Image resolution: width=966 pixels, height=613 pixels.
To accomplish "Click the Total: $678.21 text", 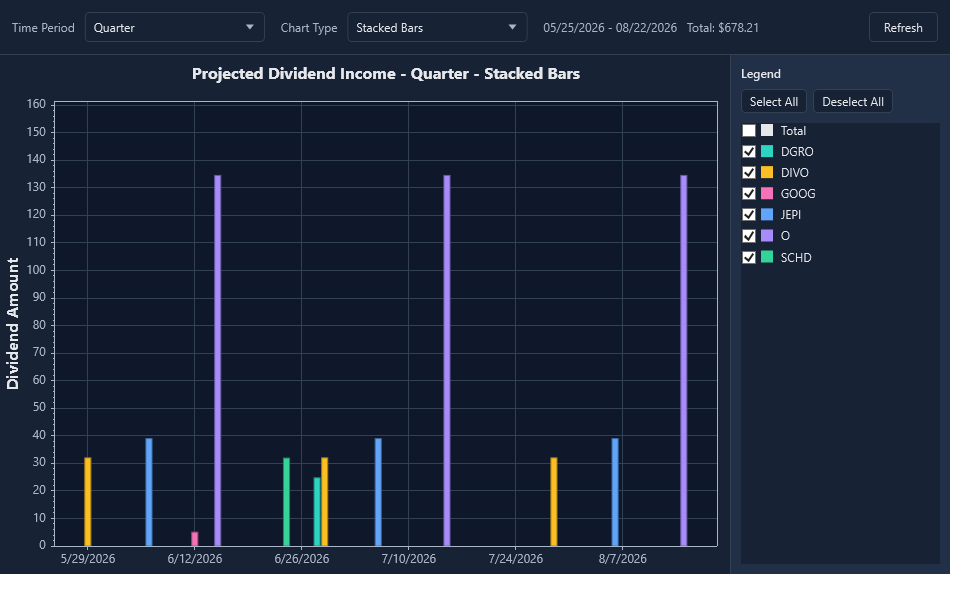I will click(x=723, y=28).
